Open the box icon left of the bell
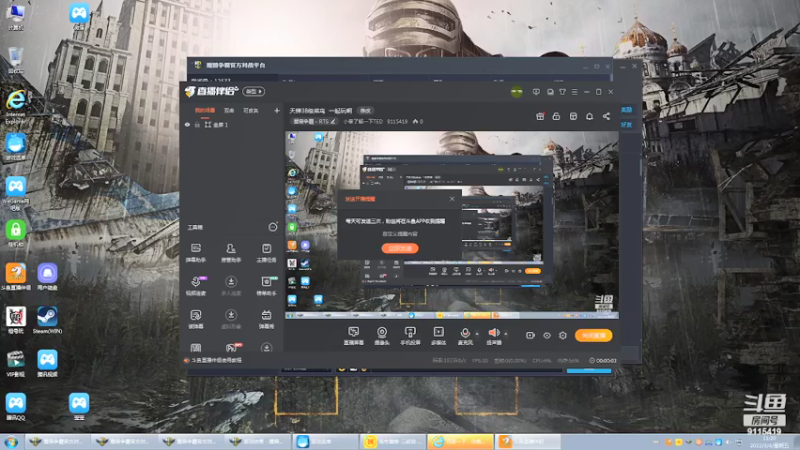 click(573, 116)
